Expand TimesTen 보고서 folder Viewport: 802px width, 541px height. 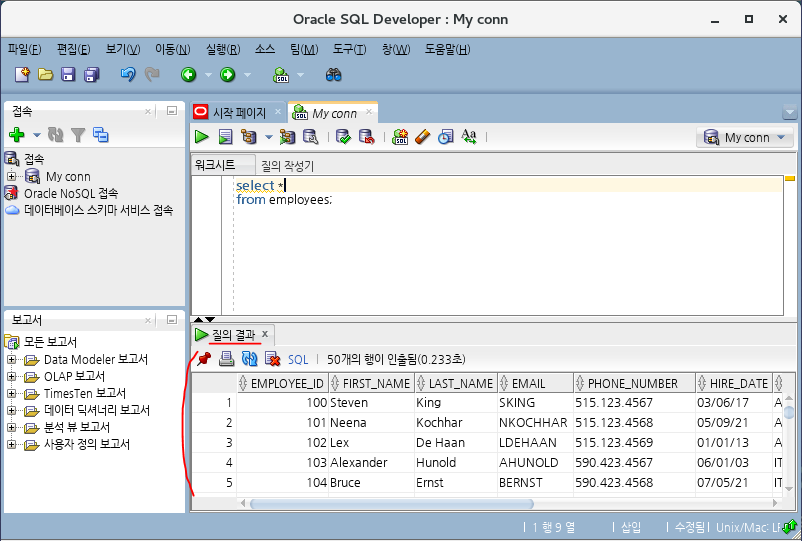click(11, 393)
